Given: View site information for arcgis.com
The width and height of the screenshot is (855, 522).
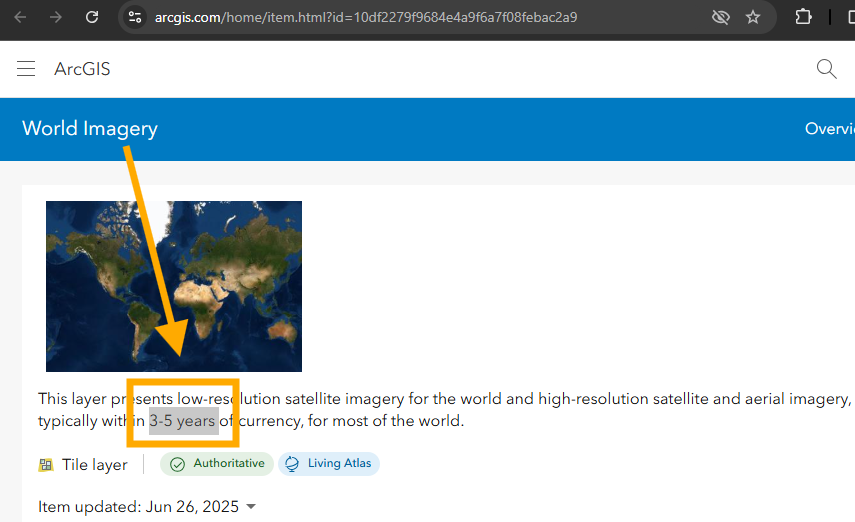Looking at the screenshot, I should tap(135, 17).
